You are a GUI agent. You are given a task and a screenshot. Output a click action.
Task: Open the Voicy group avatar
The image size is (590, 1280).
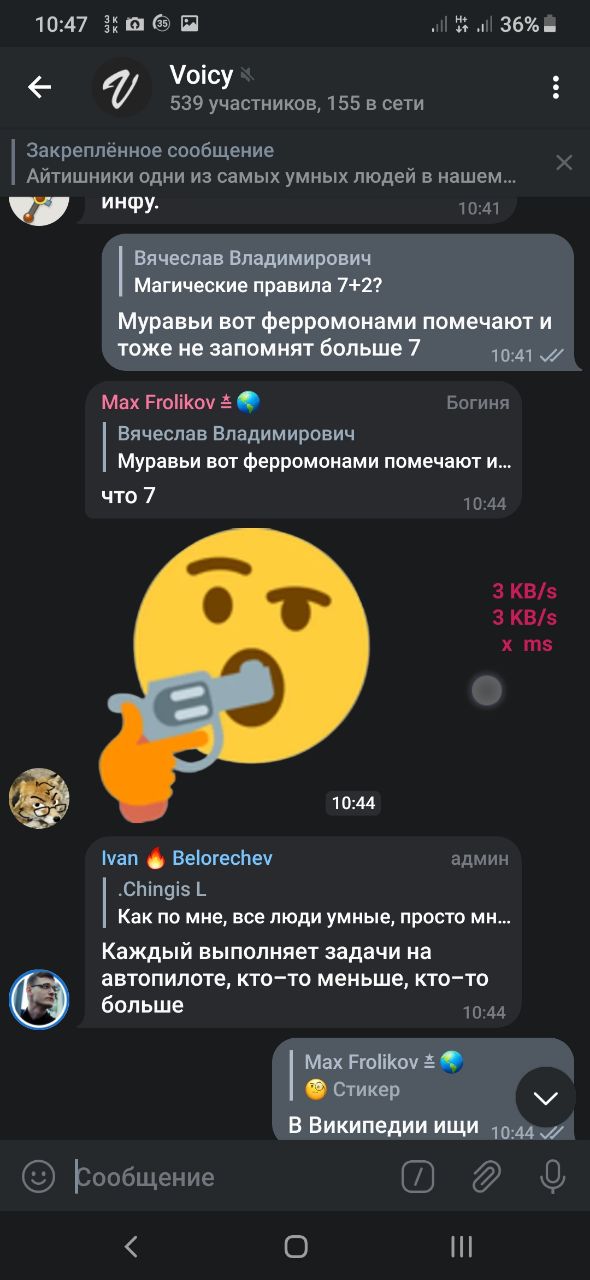[x=122, y=88]
